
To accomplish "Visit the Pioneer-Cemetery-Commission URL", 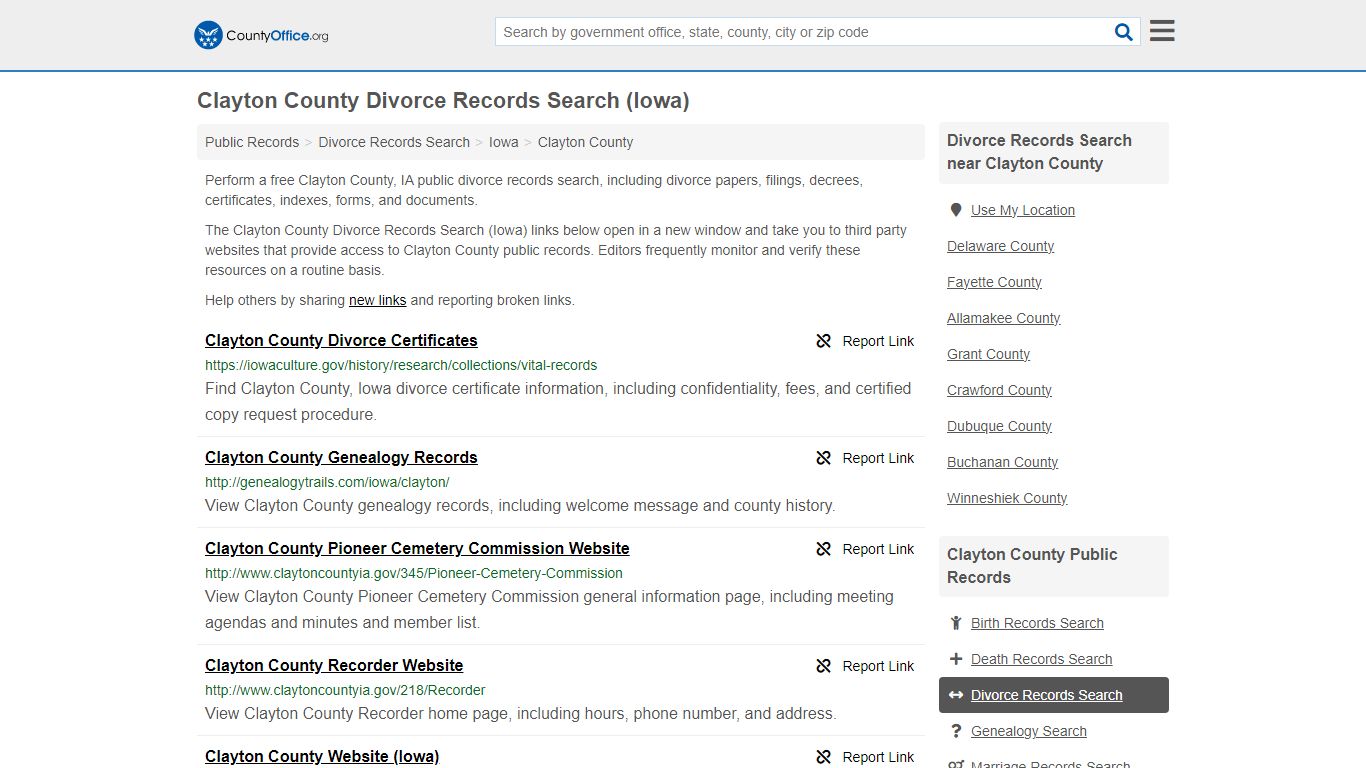I will [x=414, y=573].
